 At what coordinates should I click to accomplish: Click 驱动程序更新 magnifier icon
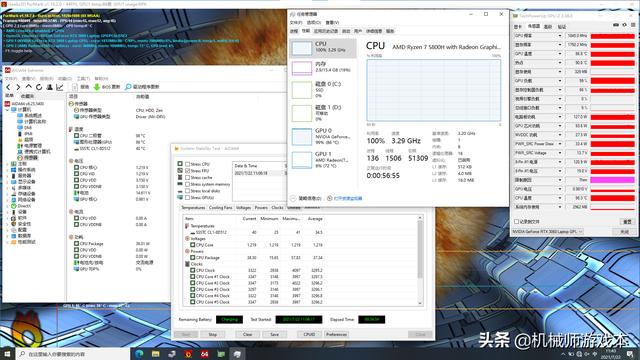tap(128, 87)
